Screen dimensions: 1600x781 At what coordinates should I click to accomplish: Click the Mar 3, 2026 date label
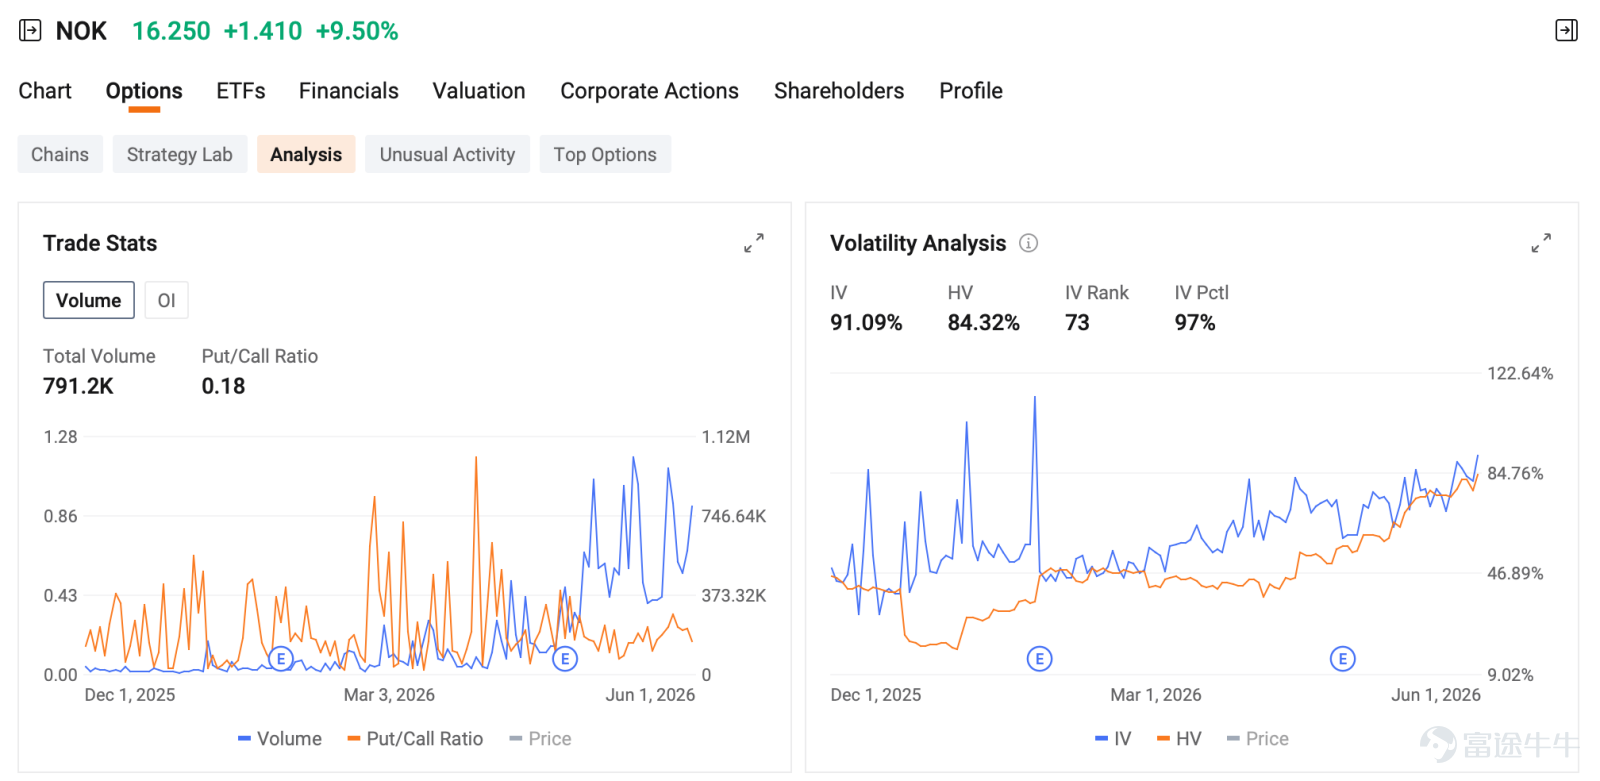tap(389, 695)
